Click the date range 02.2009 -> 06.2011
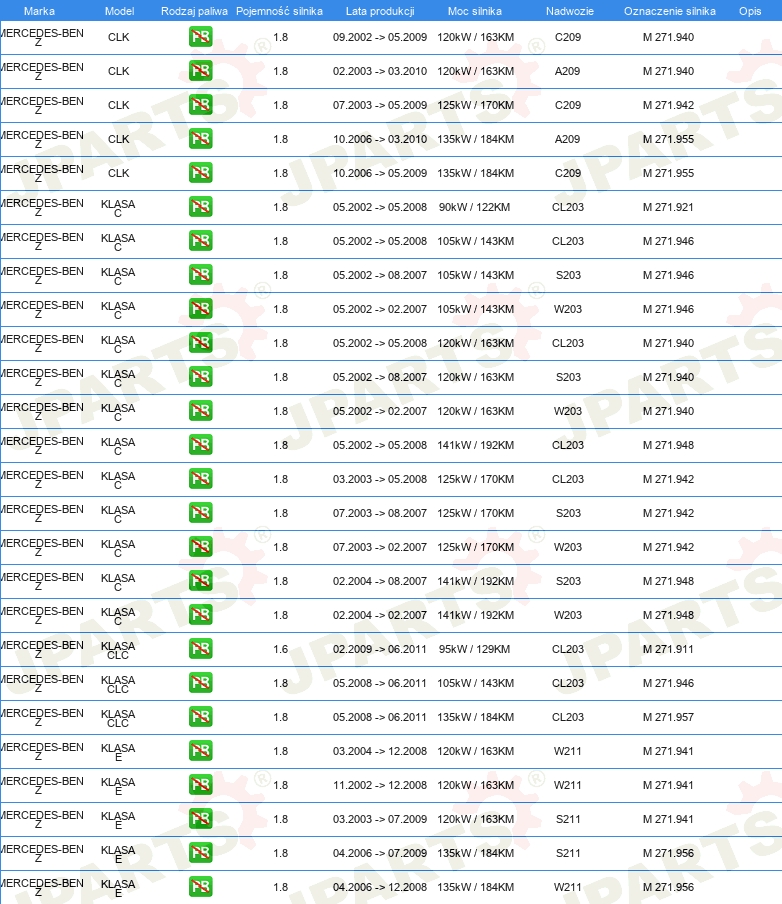The width and height of the screenshot is (782, 904). pos(380,649)
